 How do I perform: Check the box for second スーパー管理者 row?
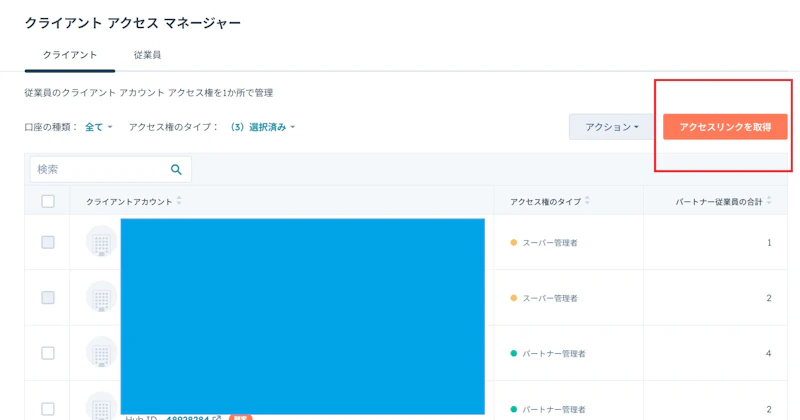[48, 298]
